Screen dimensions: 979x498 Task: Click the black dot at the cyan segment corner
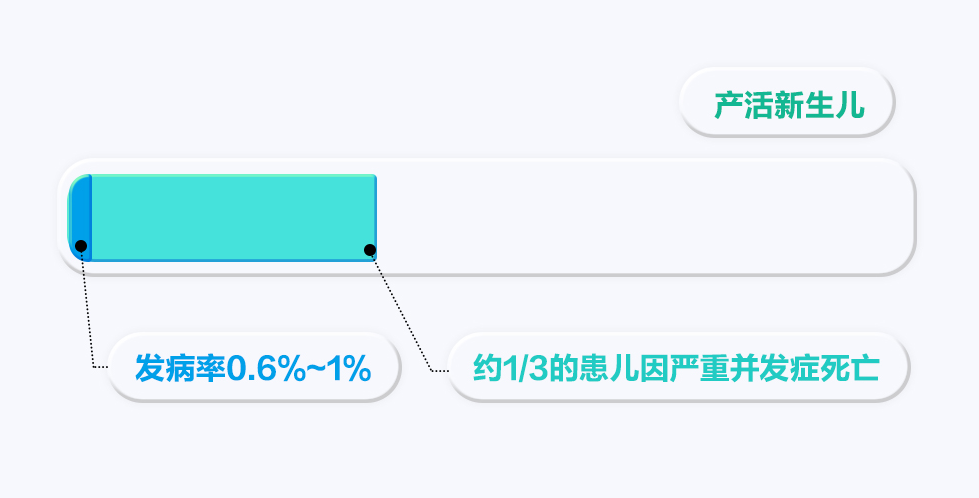pyautogui.click(x=370, y=250)
